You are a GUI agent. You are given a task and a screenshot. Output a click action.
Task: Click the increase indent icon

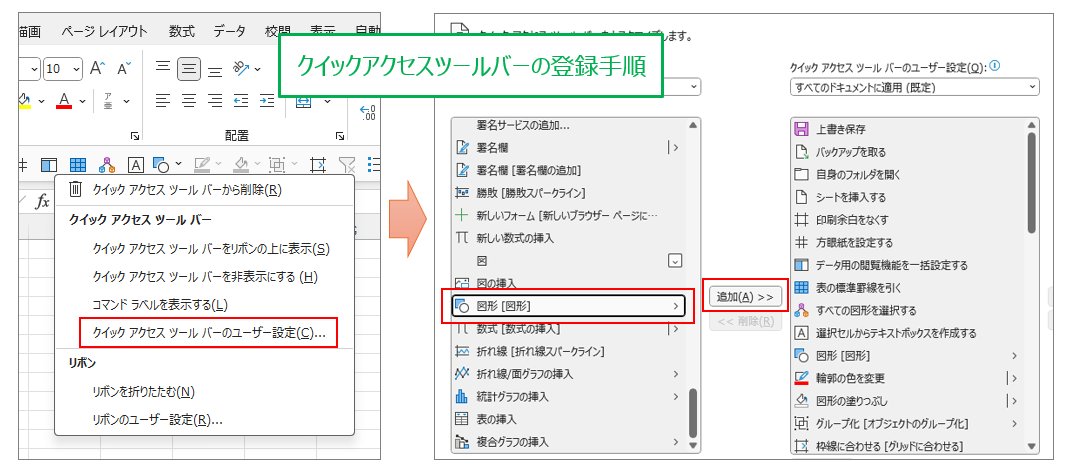tap(267, 101)
